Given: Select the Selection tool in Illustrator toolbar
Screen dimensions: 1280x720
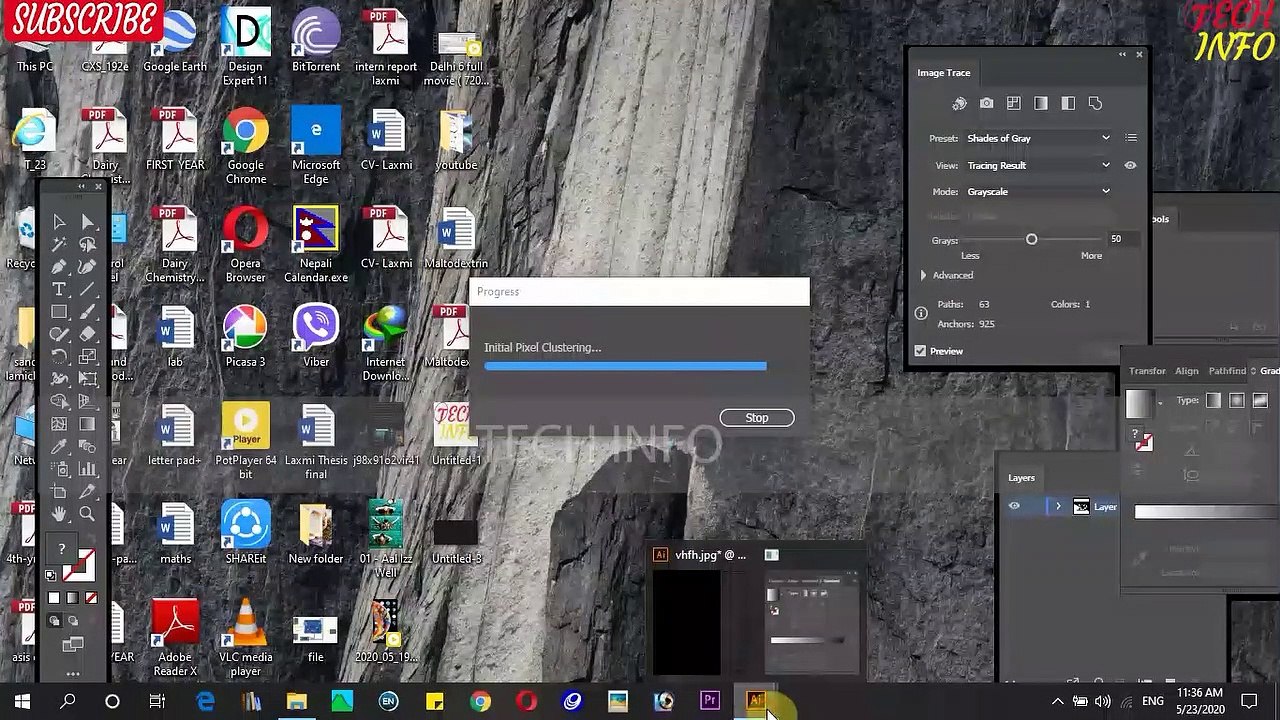Looking at the screenshot, I should [x=59, y=222].
